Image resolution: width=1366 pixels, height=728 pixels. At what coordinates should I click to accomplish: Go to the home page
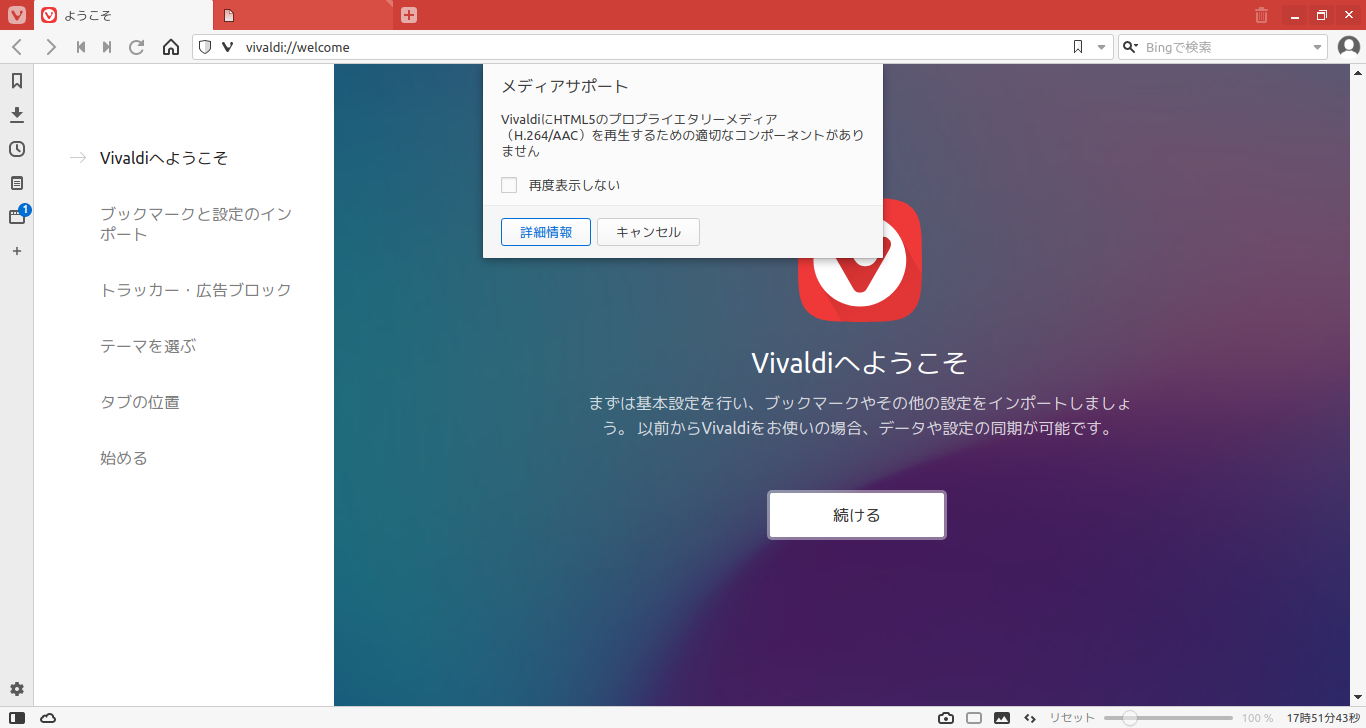[171, 47]
